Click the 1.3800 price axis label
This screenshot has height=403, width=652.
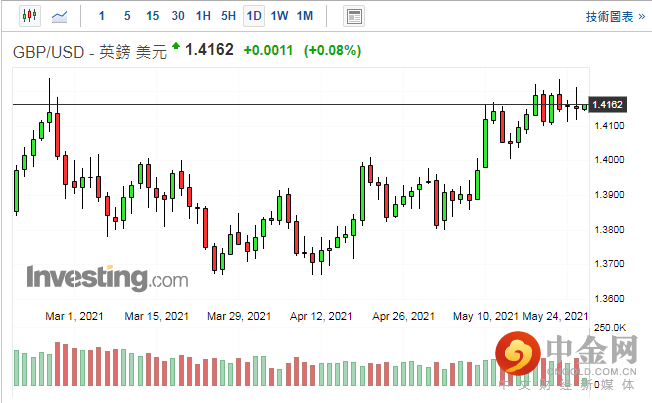coord(610,230)
